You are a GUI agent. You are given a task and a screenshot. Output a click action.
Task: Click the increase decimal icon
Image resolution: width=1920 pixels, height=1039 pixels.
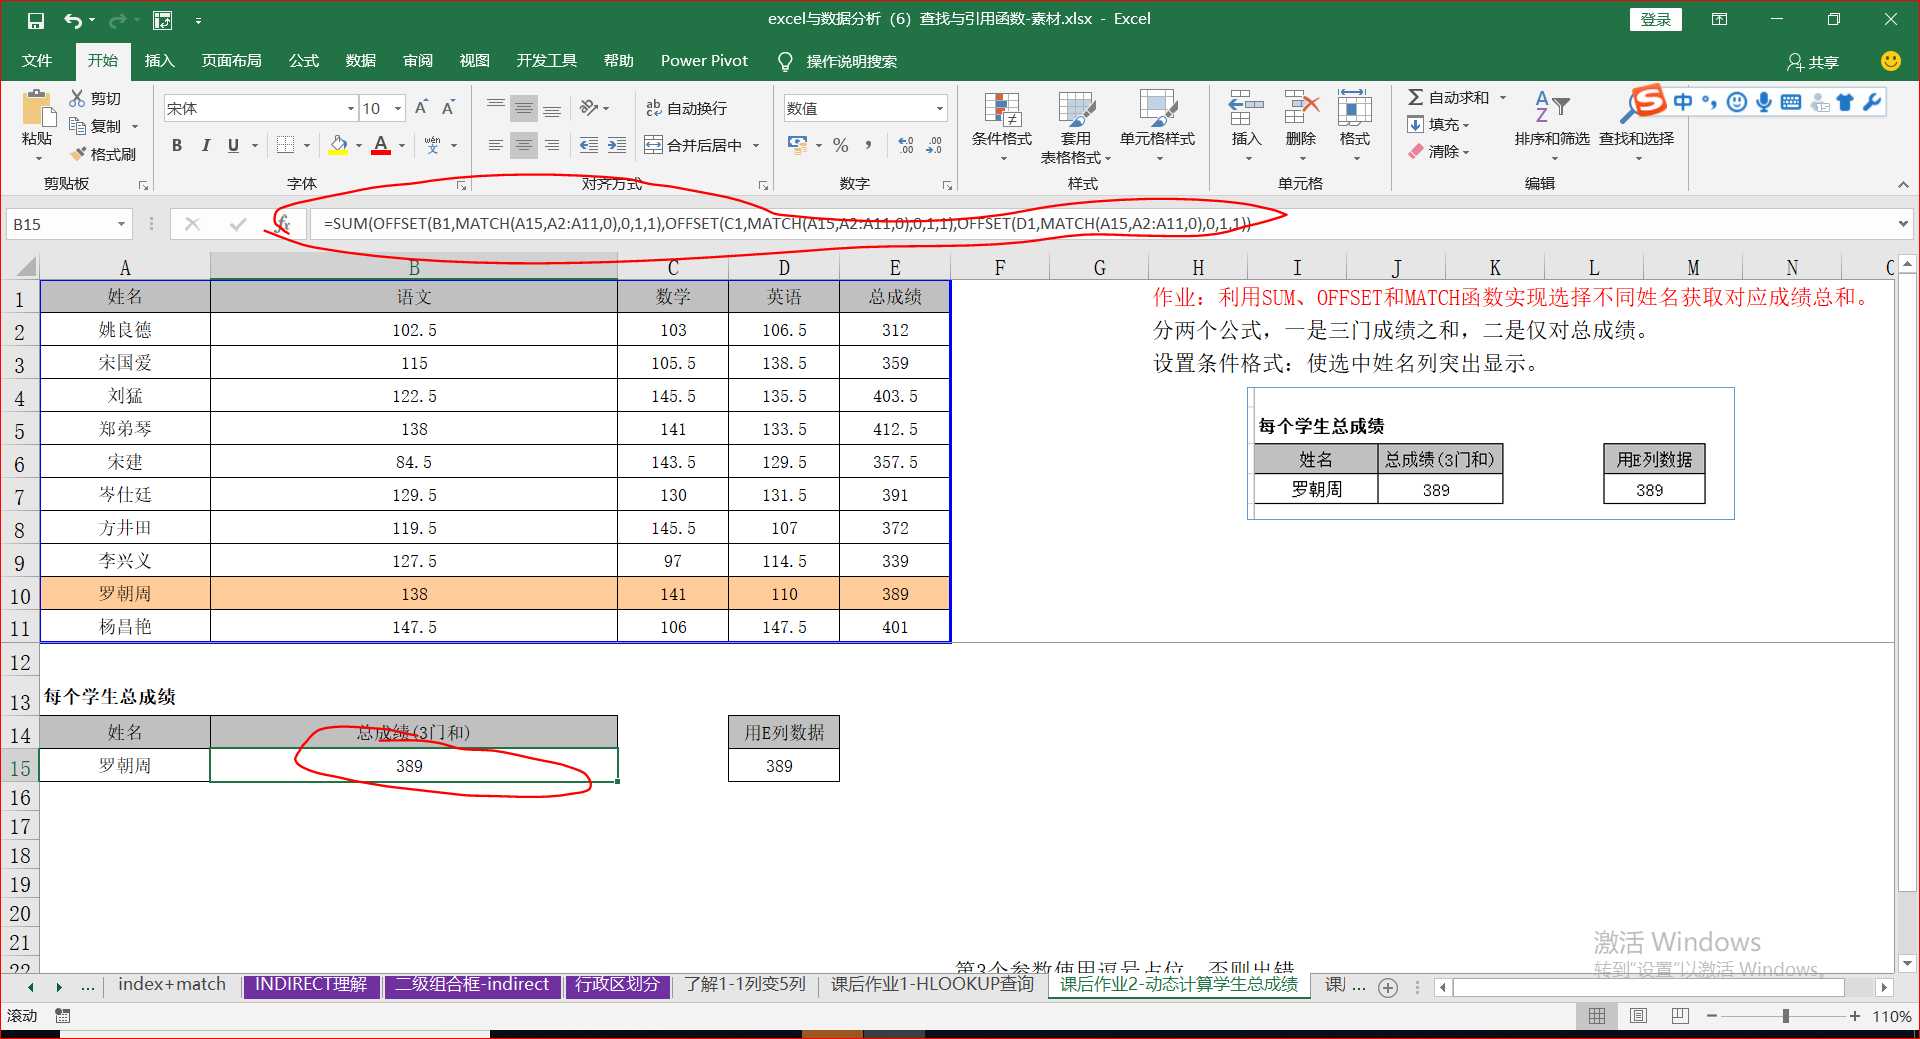(905, 145)
